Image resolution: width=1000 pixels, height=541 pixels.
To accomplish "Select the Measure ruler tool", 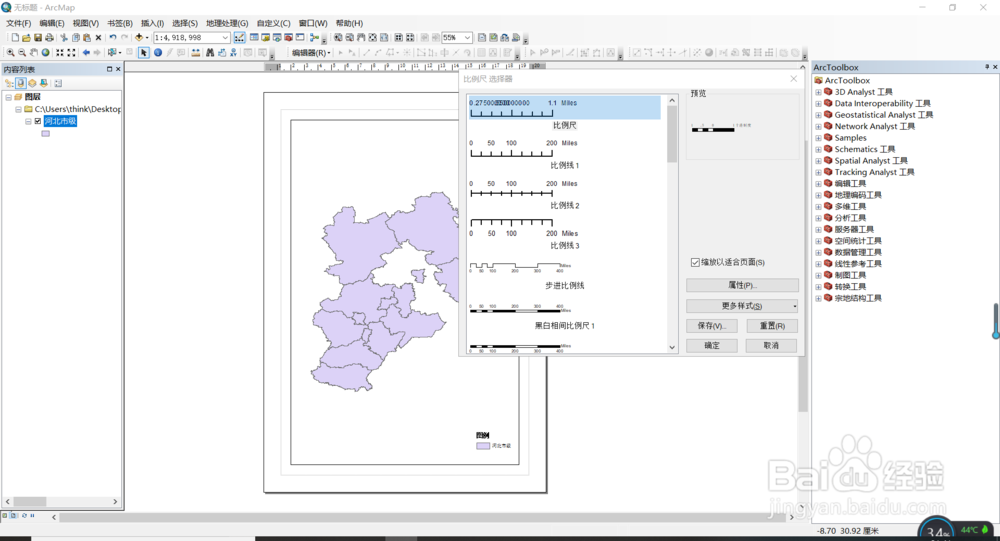I will click(196, 52).
